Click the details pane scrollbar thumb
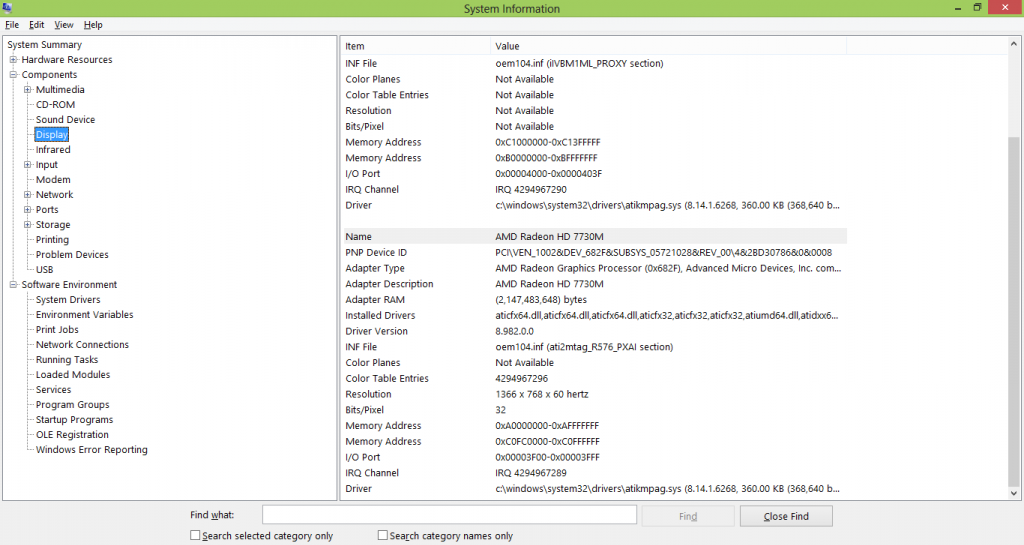 pos(1014,311)
